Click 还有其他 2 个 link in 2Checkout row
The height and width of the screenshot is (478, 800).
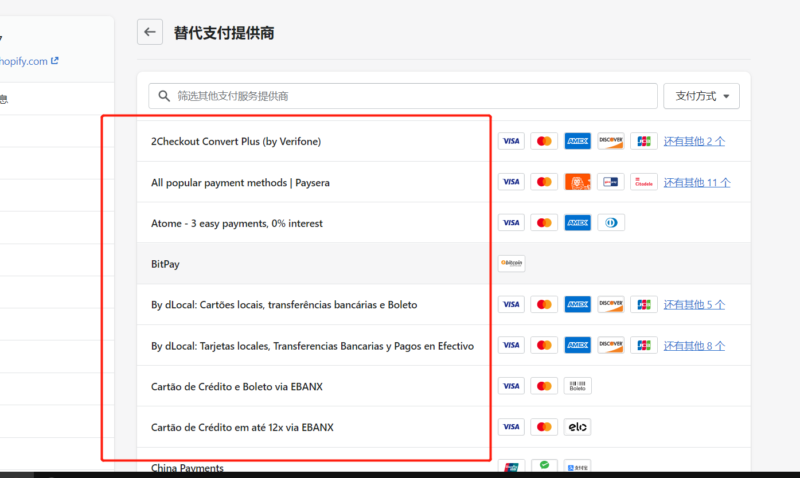pyautogui.click(x=694, y=141)
